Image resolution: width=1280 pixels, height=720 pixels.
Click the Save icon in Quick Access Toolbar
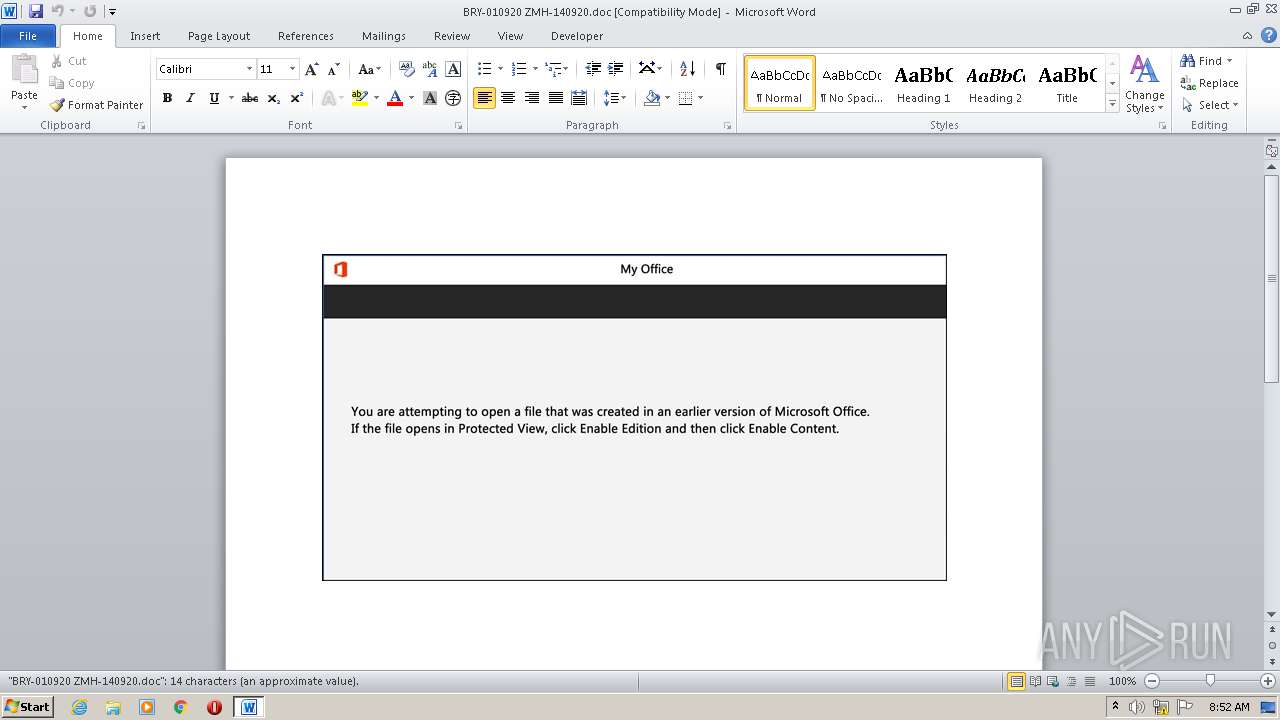36,11
